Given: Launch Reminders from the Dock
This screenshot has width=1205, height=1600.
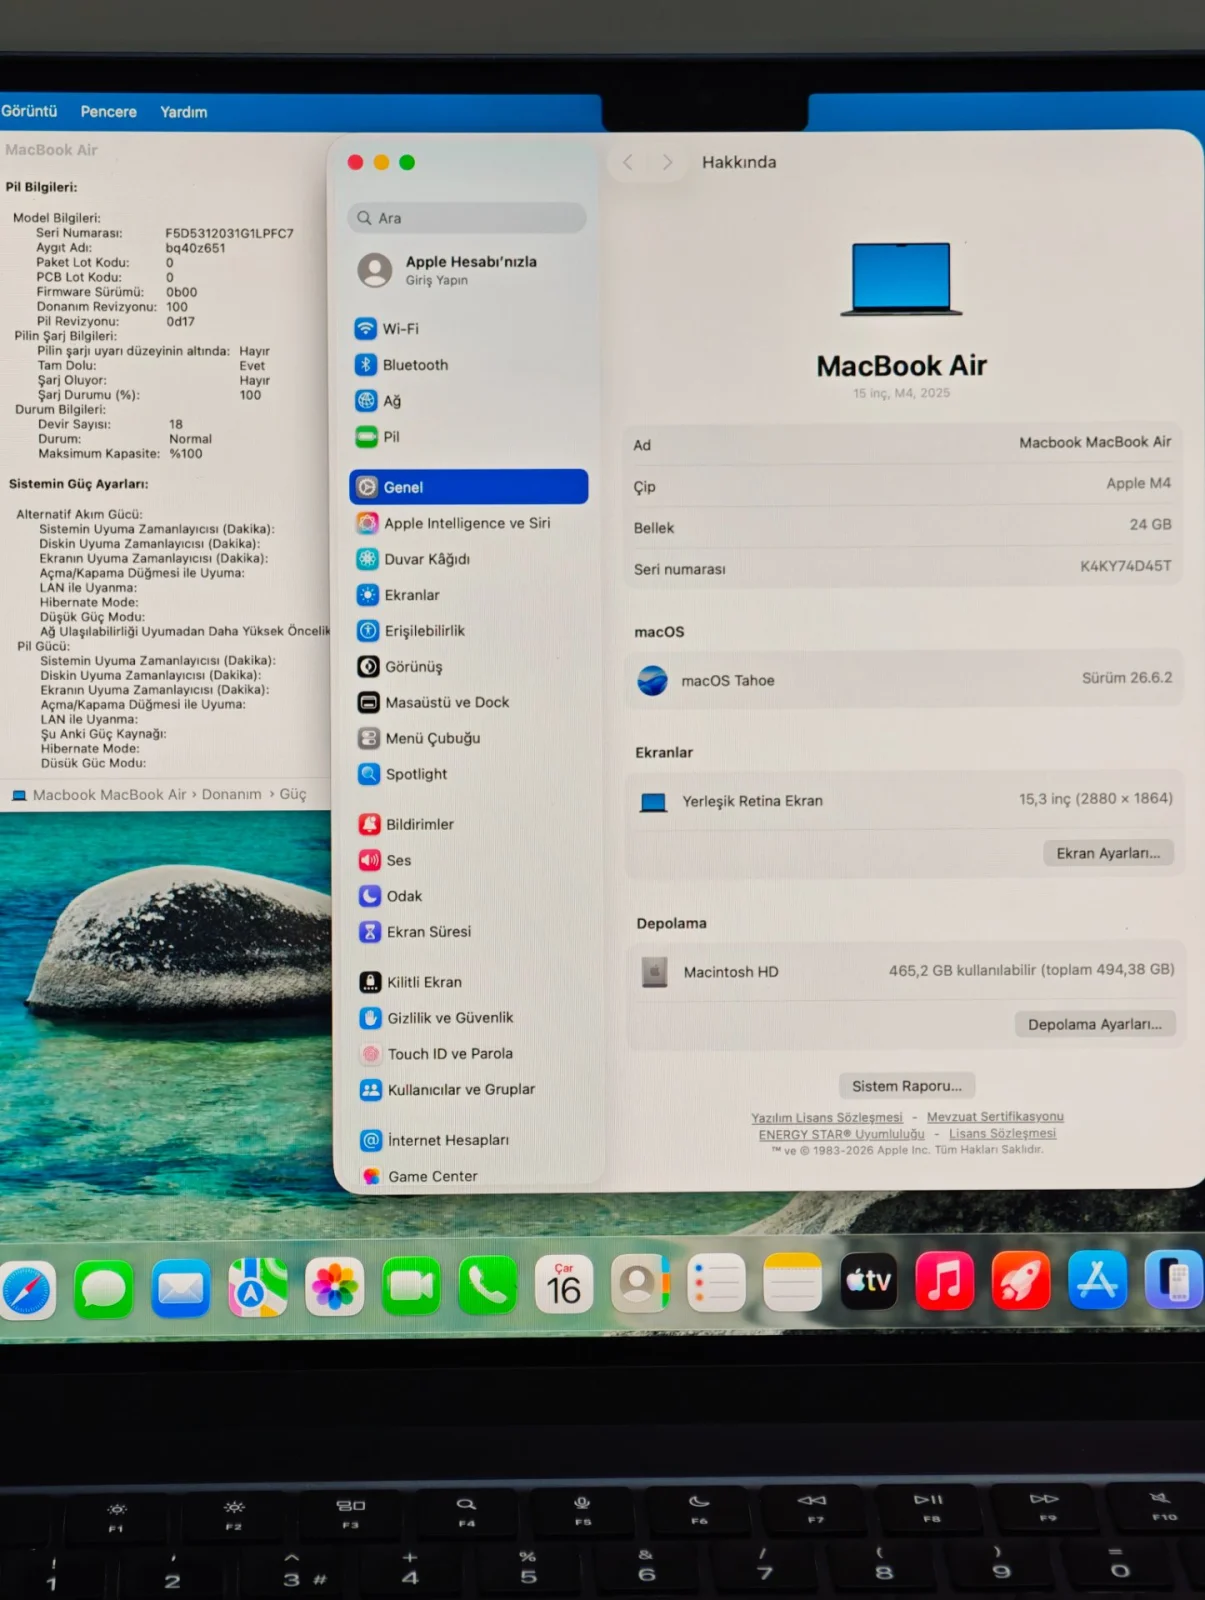Looking at the screenshot, I should click(716, 1281).
